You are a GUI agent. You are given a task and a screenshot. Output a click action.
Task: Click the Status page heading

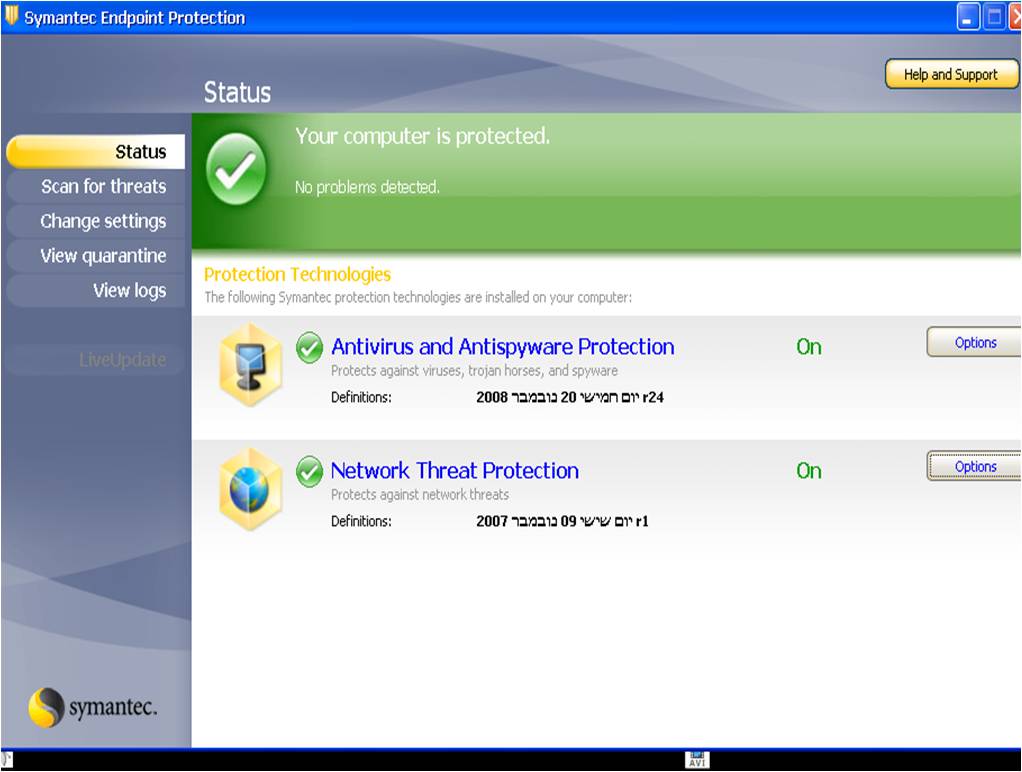[x=237, y=93]
